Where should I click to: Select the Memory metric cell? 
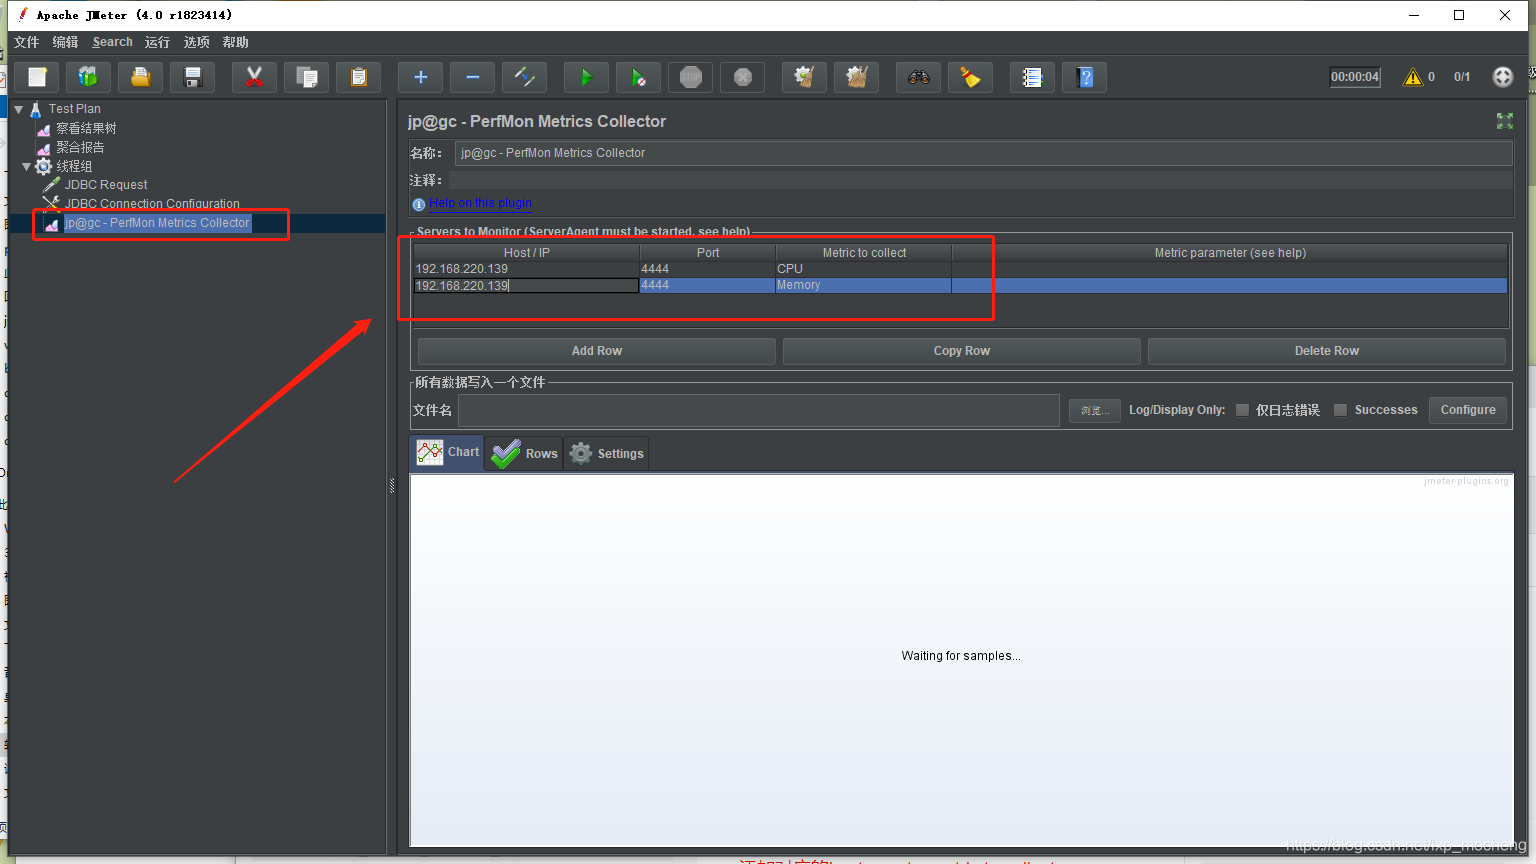pos(864,286)
